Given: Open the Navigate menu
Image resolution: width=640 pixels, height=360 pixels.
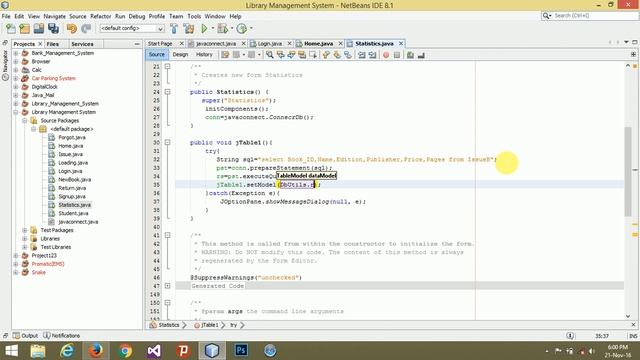Looking at the screenshot, I should [54, 16].
